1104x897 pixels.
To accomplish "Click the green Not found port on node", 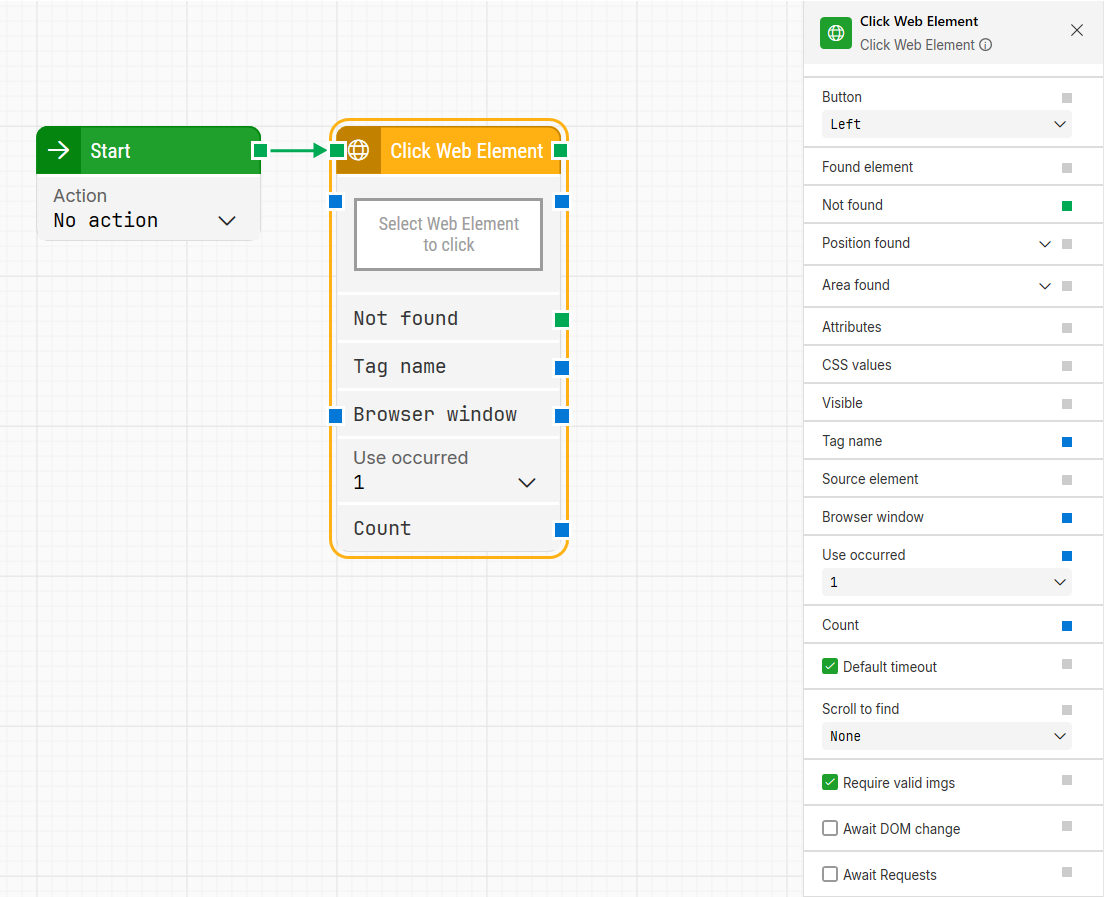I will pos(562,320).
